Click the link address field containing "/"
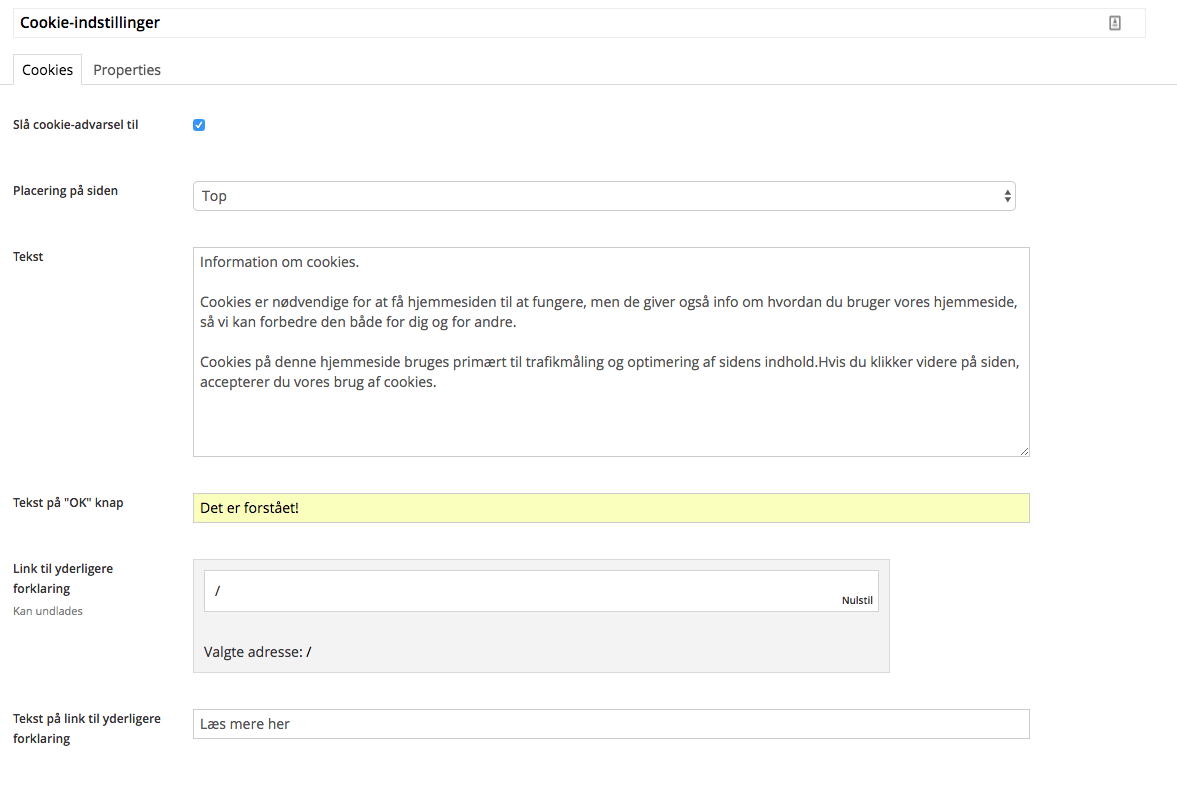This screenshot has width=1177, height=794. (520, 591)
